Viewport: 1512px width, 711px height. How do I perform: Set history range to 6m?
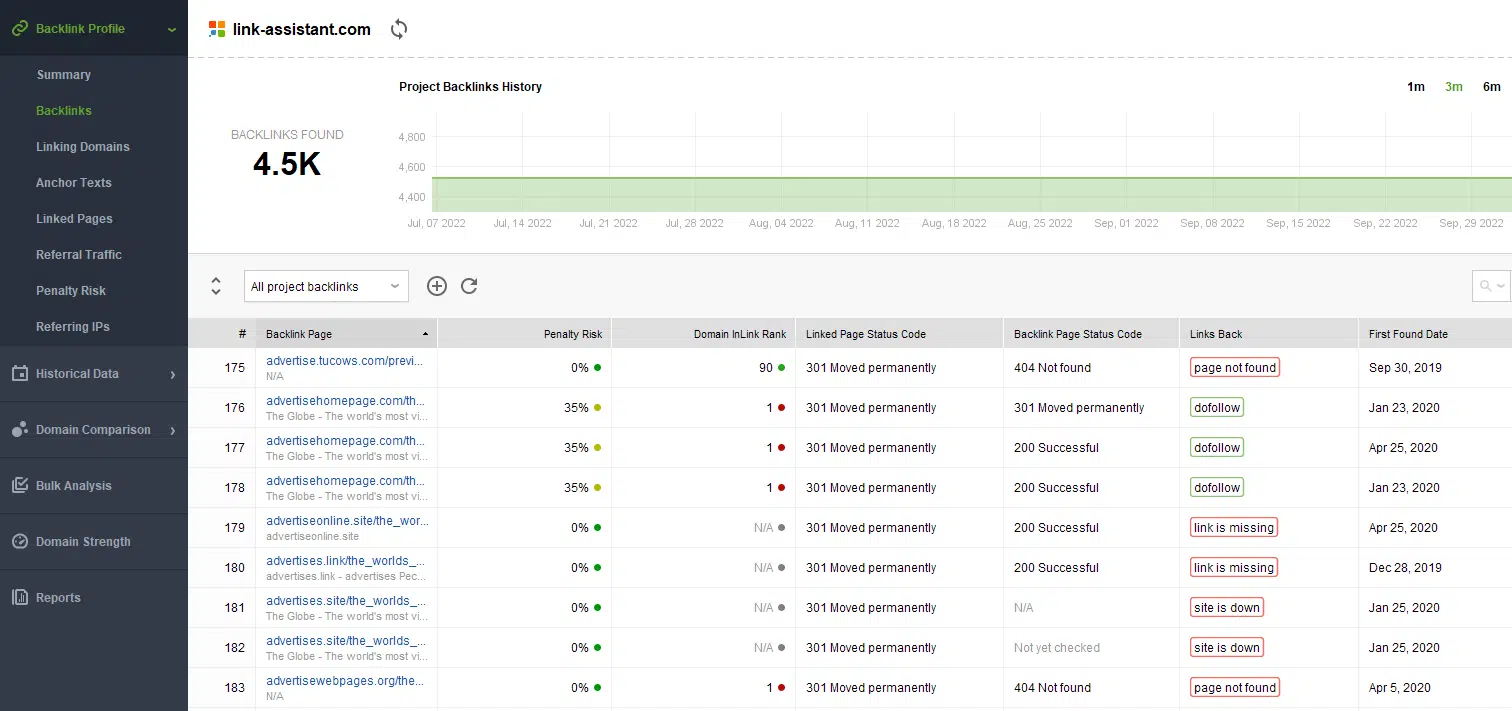1492,87
